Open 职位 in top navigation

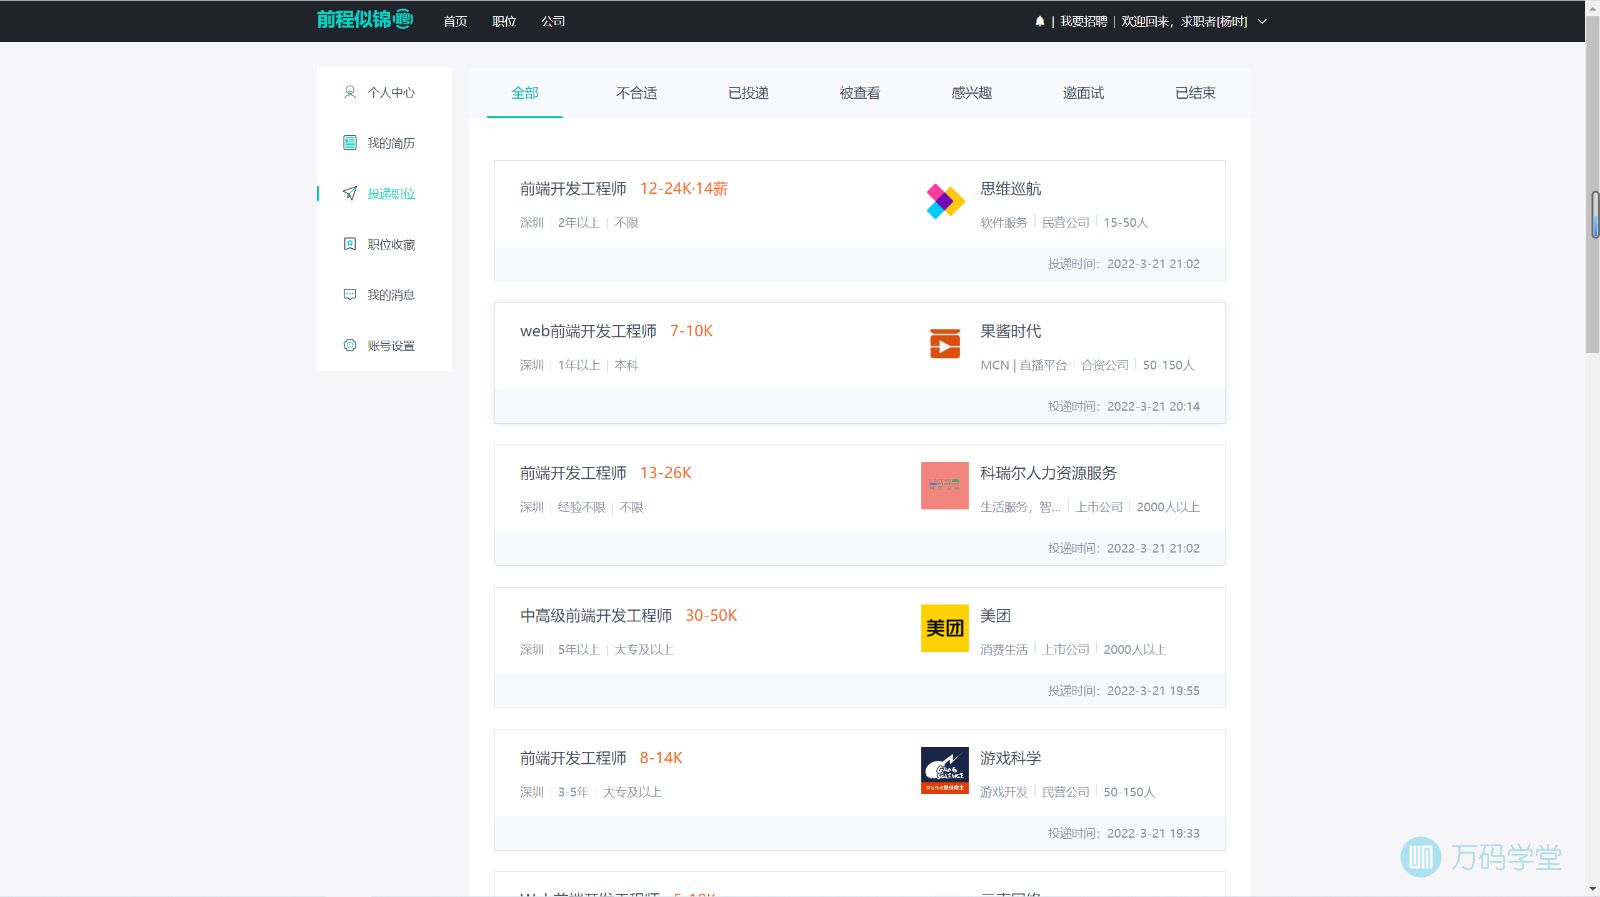pos(504,21)
